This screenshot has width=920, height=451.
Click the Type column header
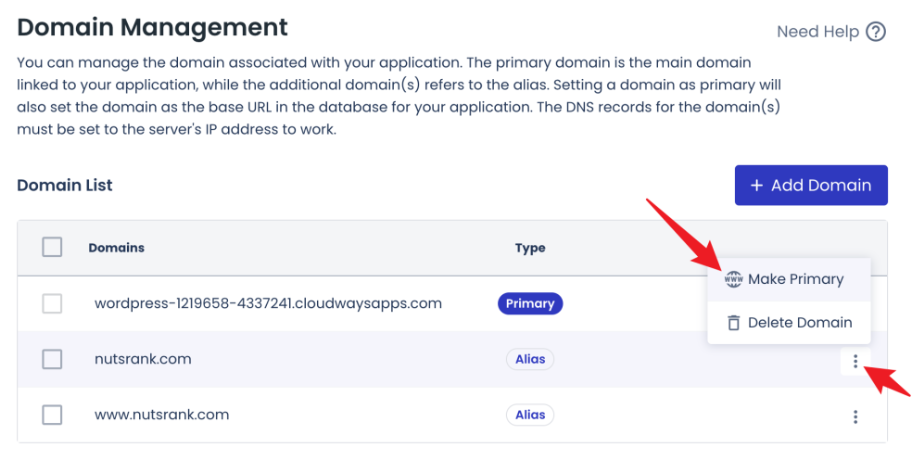[x=530, y=248]
